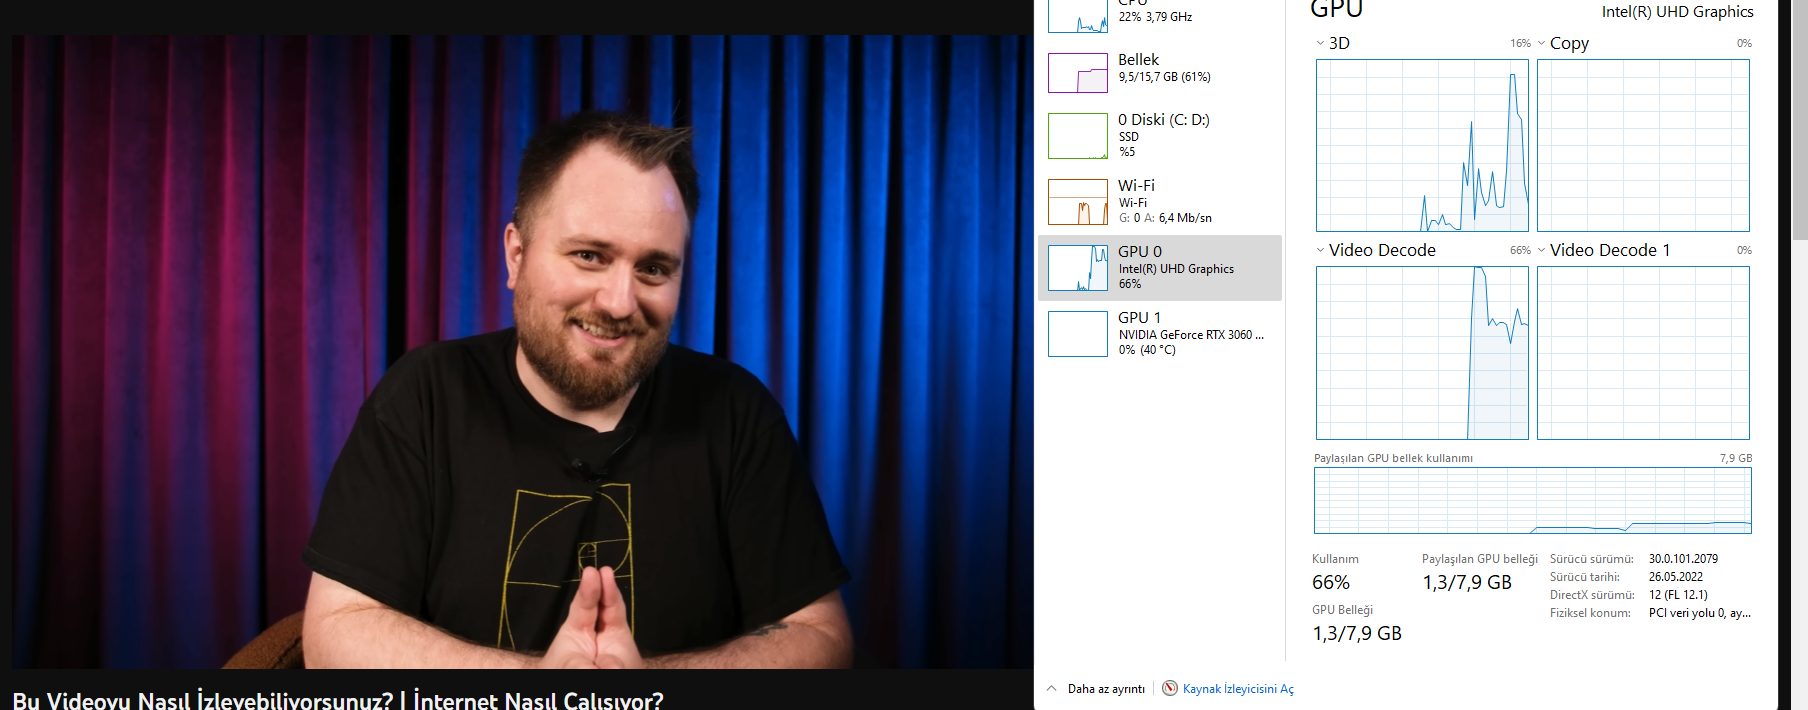
Task: Click the Video Decode 1 usage graph
Action: (1643, 353)
